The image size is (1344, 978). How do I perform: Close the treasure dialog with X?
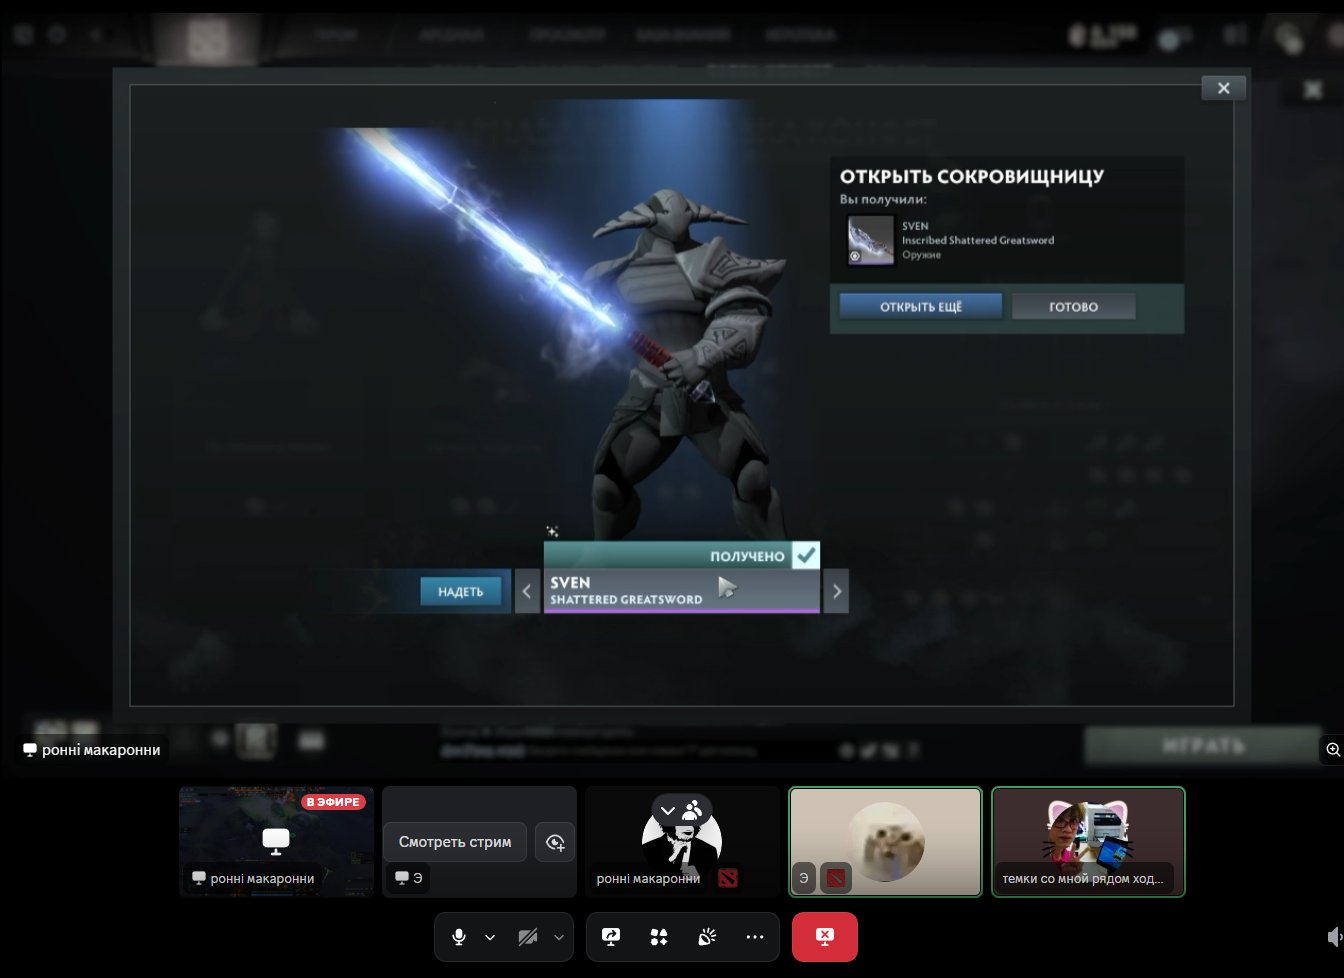tap(1223, 88)
